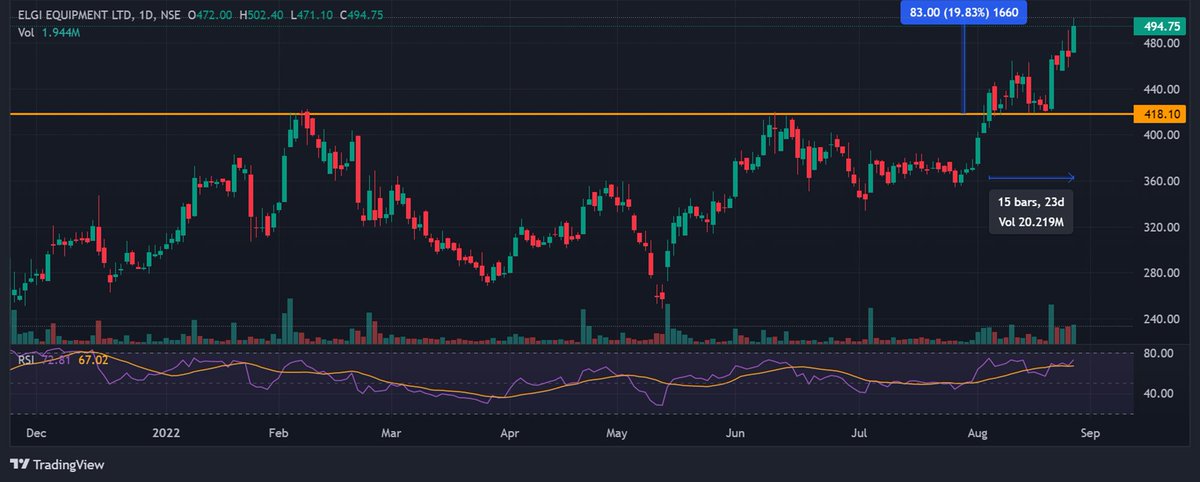Click the Jun label on time axis
Image resolution: width=1200 pixels, height=482 pixels.
click(736, 434)
